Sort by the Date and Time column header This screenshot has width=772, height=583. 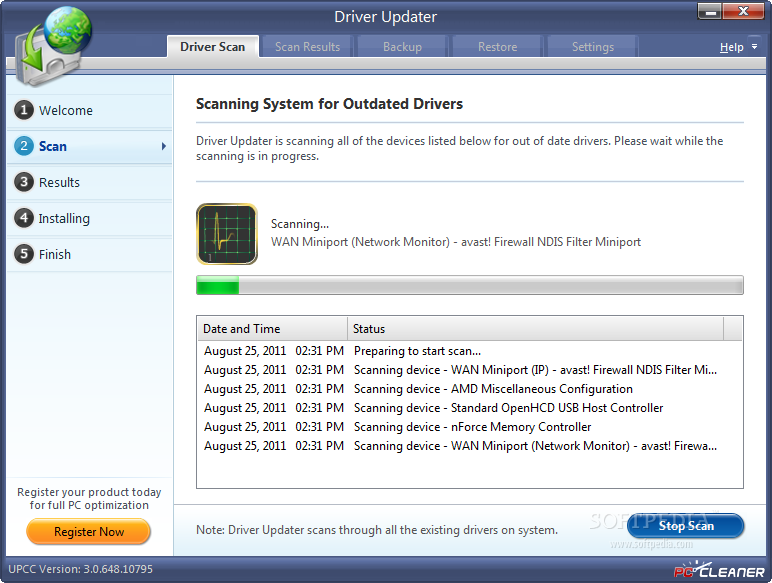(x=272, y=329)
